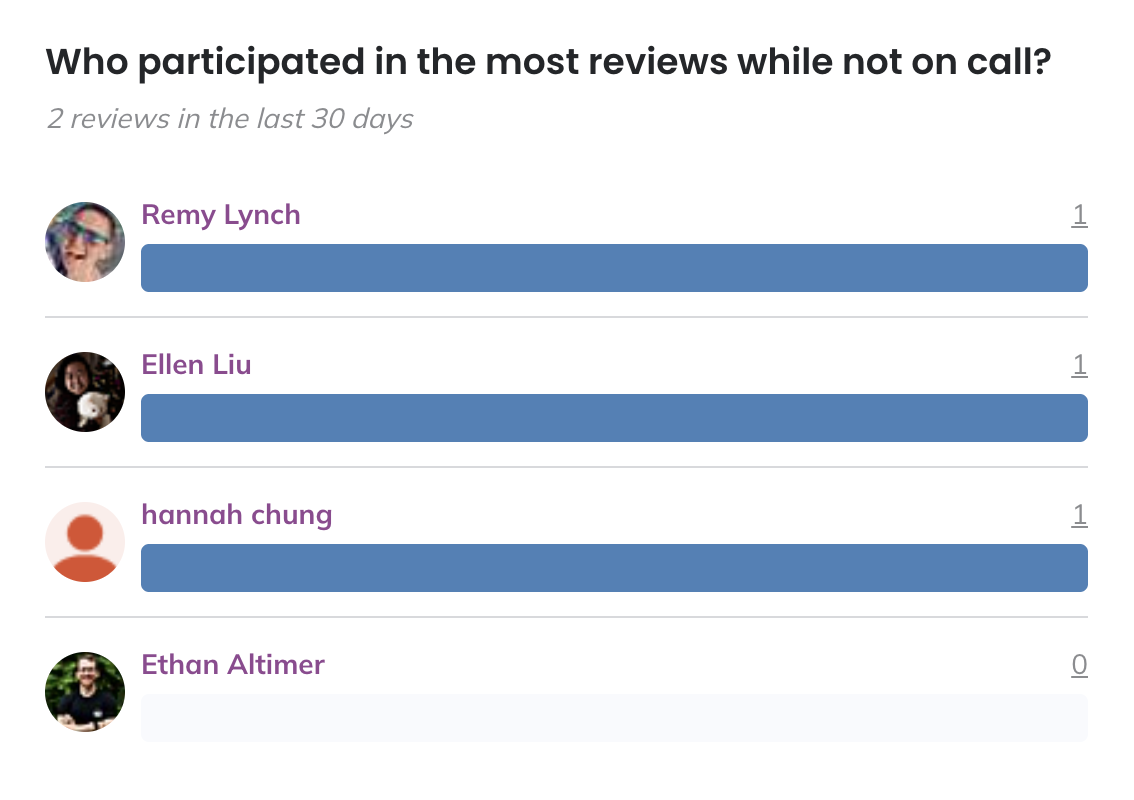Open the Ellen Liu name link
Screen dimensions: 1134x800
pos(196,365)
